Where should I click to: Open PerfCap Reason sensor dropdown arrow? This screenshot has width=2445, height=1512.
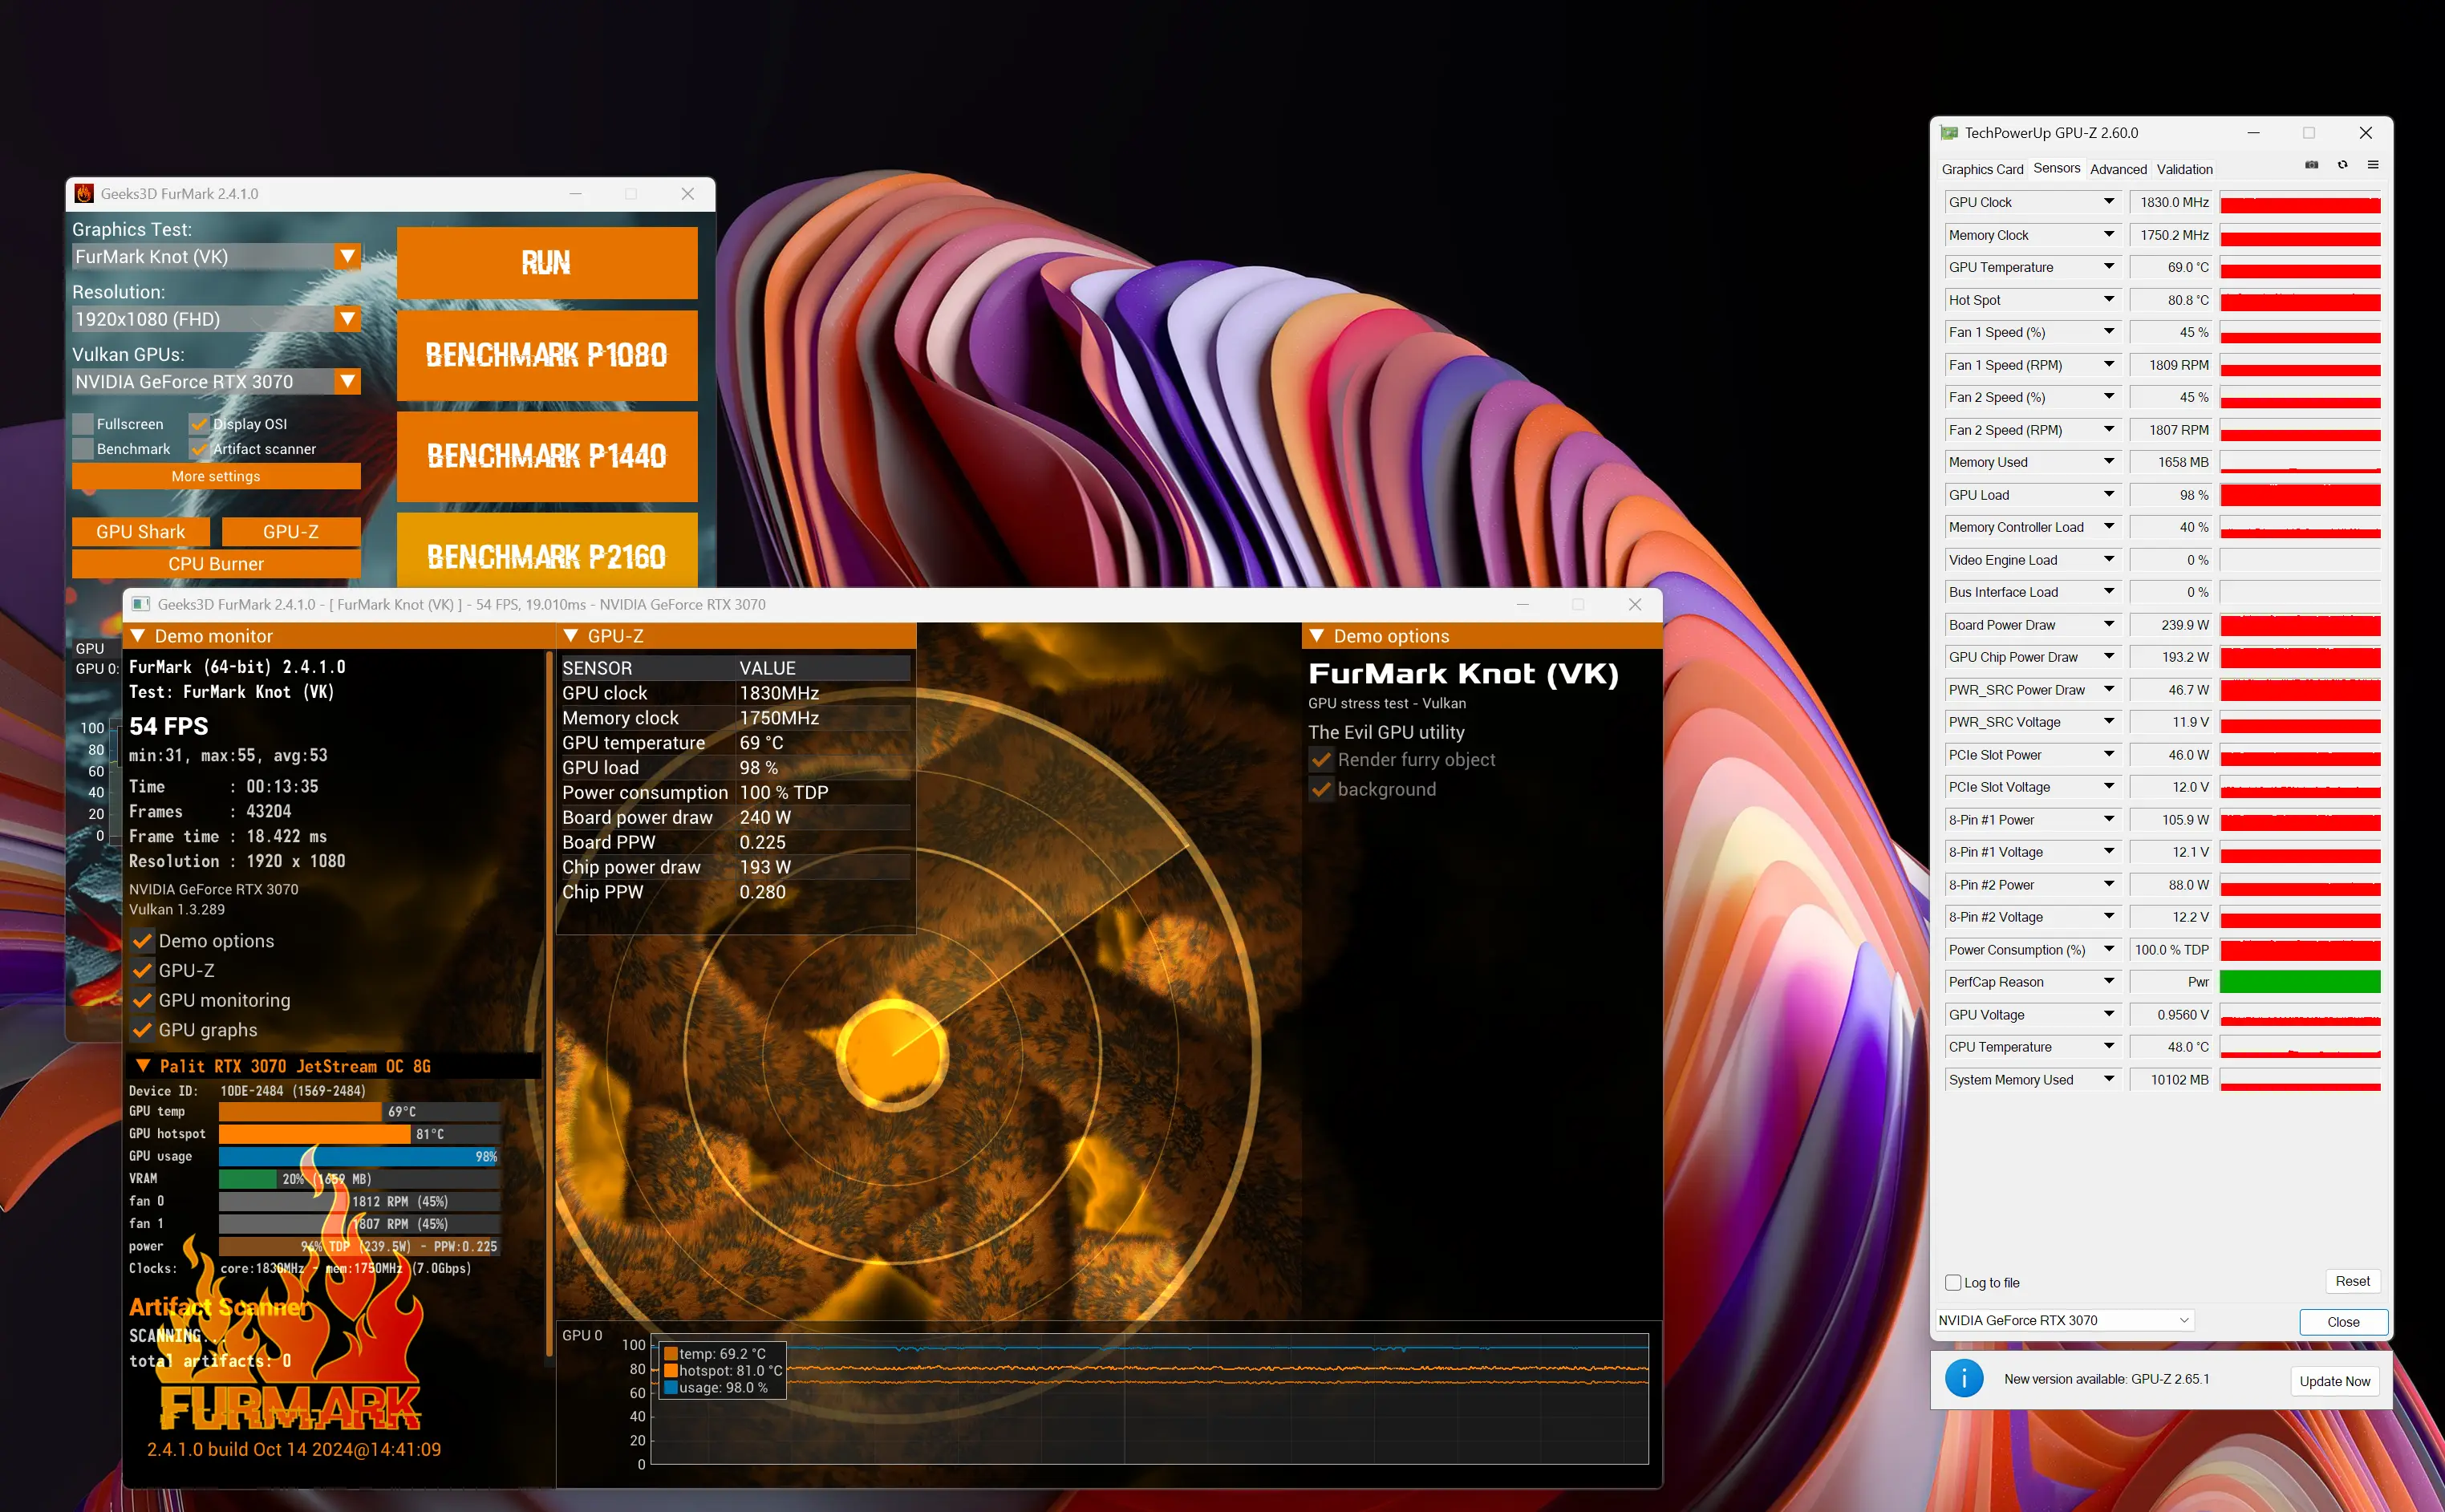pos(2109,982)
